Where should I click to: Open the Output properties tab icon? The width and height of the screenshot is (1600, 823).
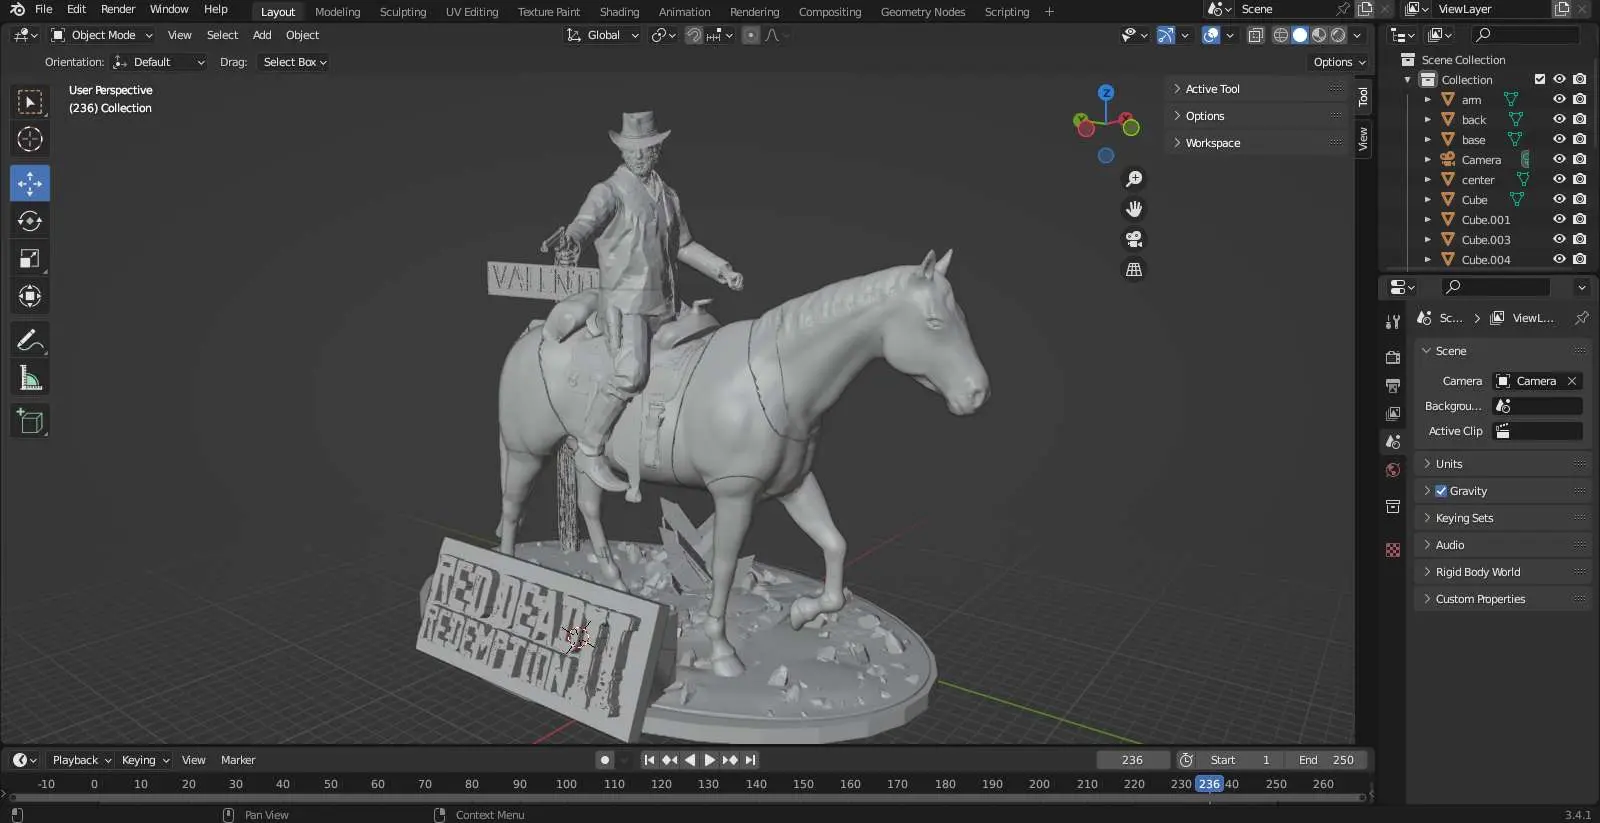pyautogui.click(x=1393, y=385)
